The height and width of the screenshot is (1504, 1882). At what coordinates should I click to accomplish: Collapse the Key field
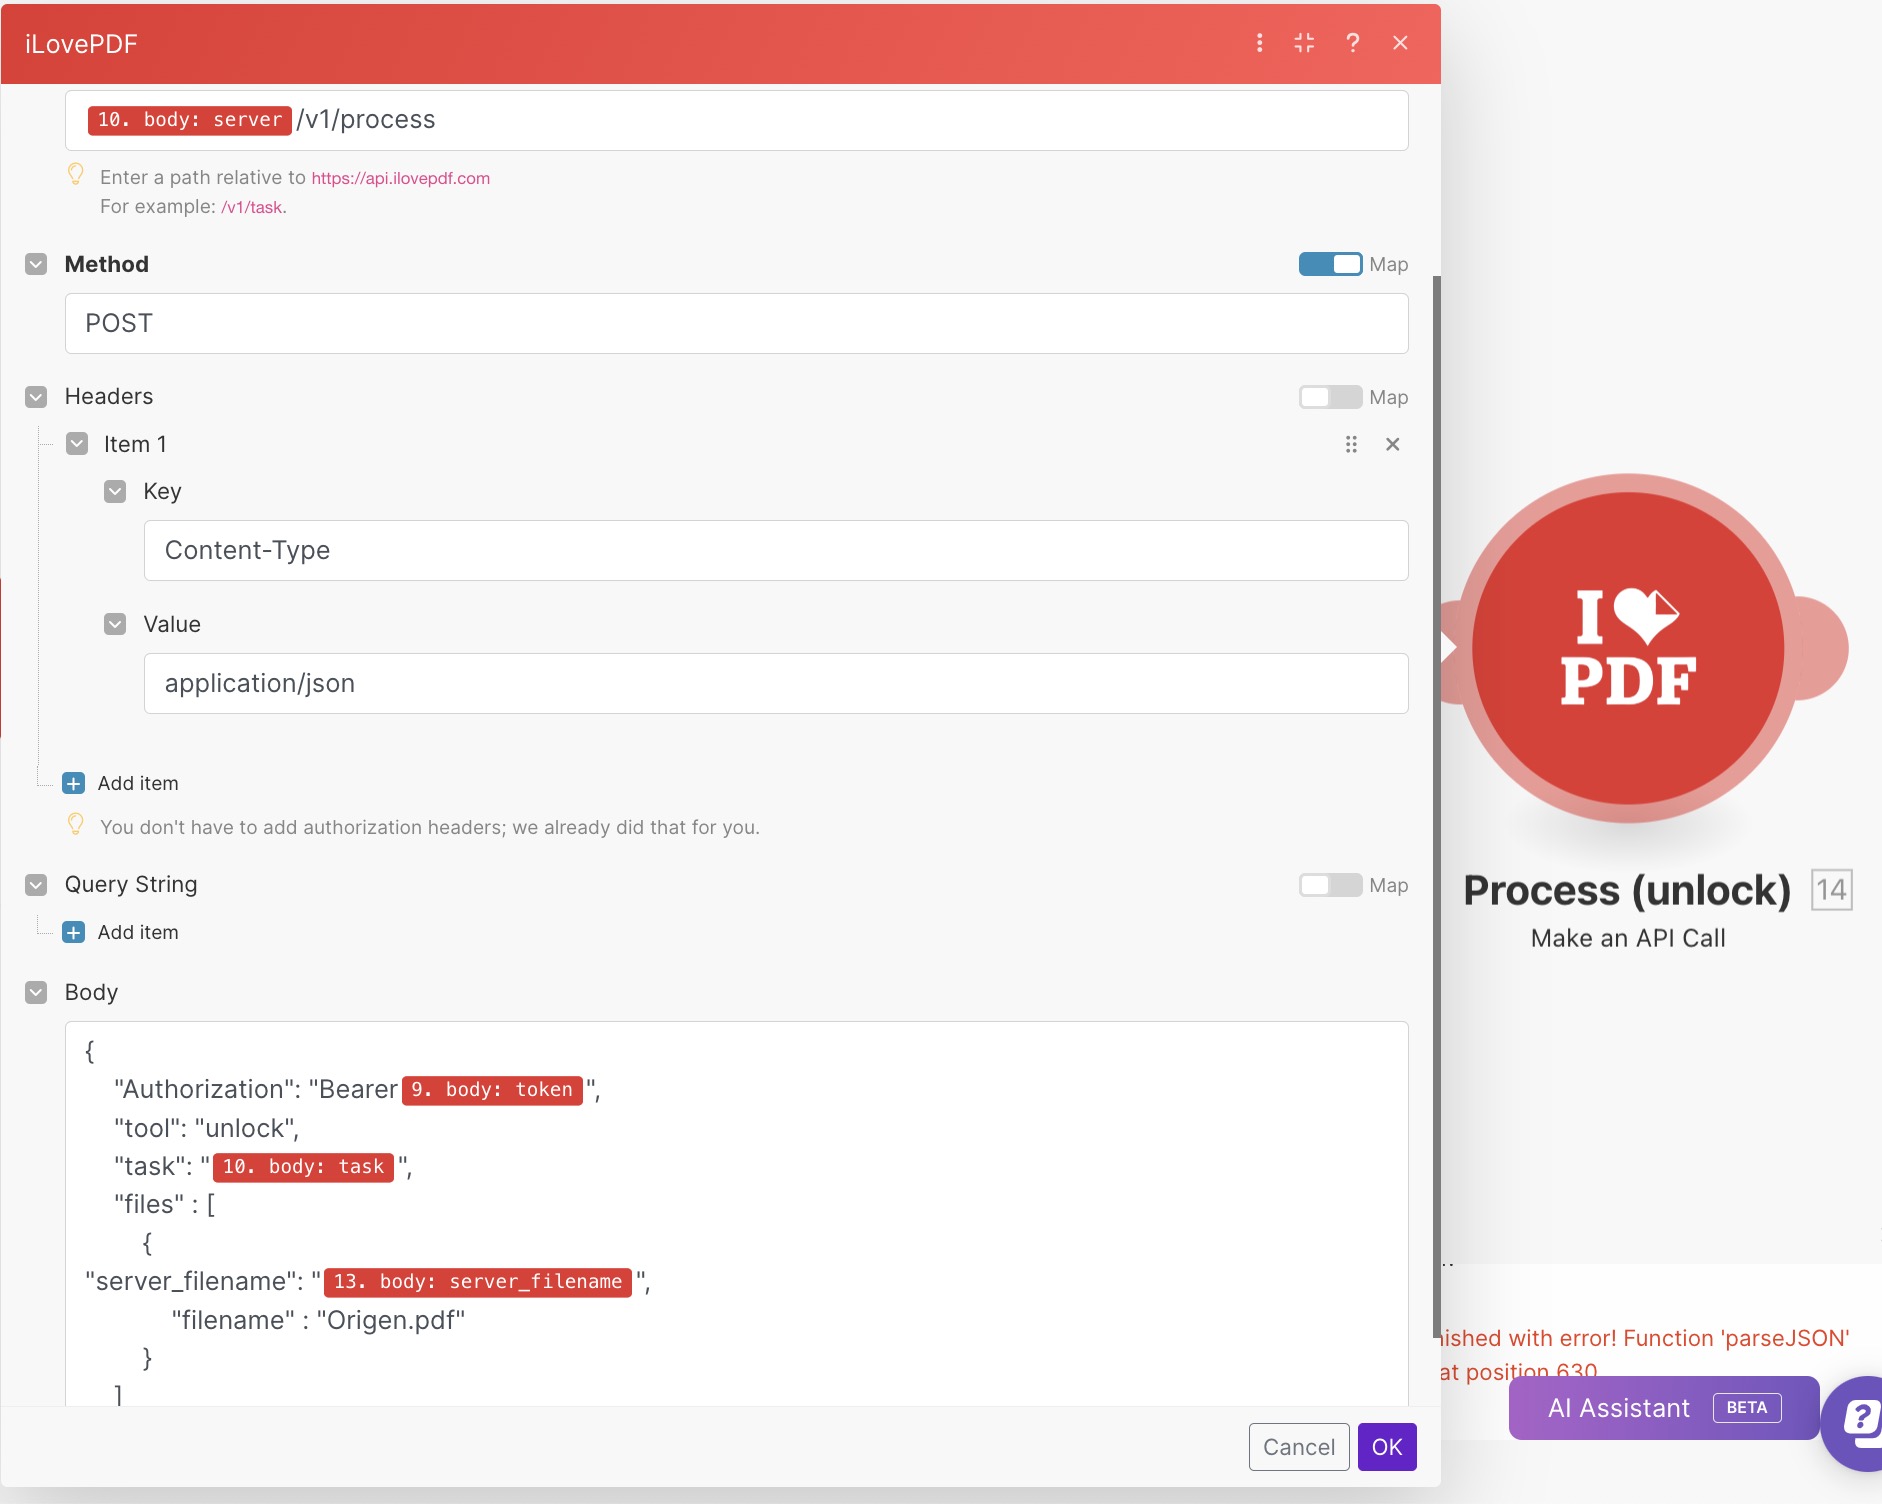pos(115,491)
